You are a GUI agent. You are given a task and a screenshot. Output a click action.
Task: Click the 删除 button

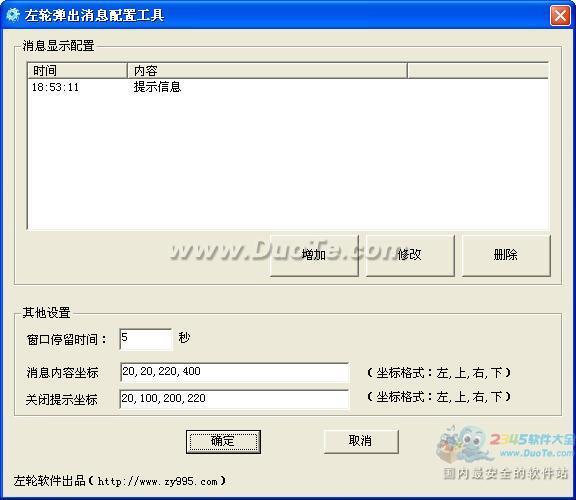[506, 255]
